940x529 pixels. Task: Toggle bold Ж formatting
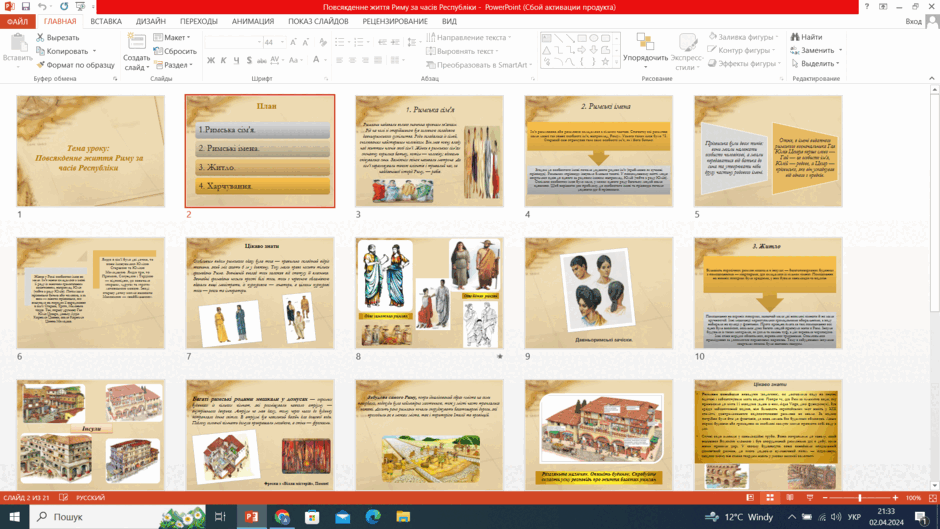211,60
